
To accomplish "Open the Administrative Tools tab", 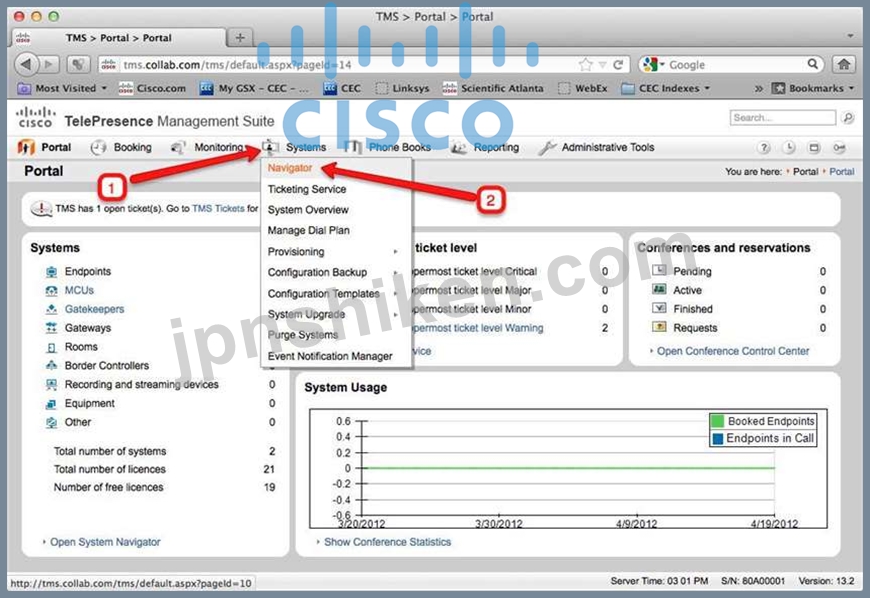I will (597, 148).
